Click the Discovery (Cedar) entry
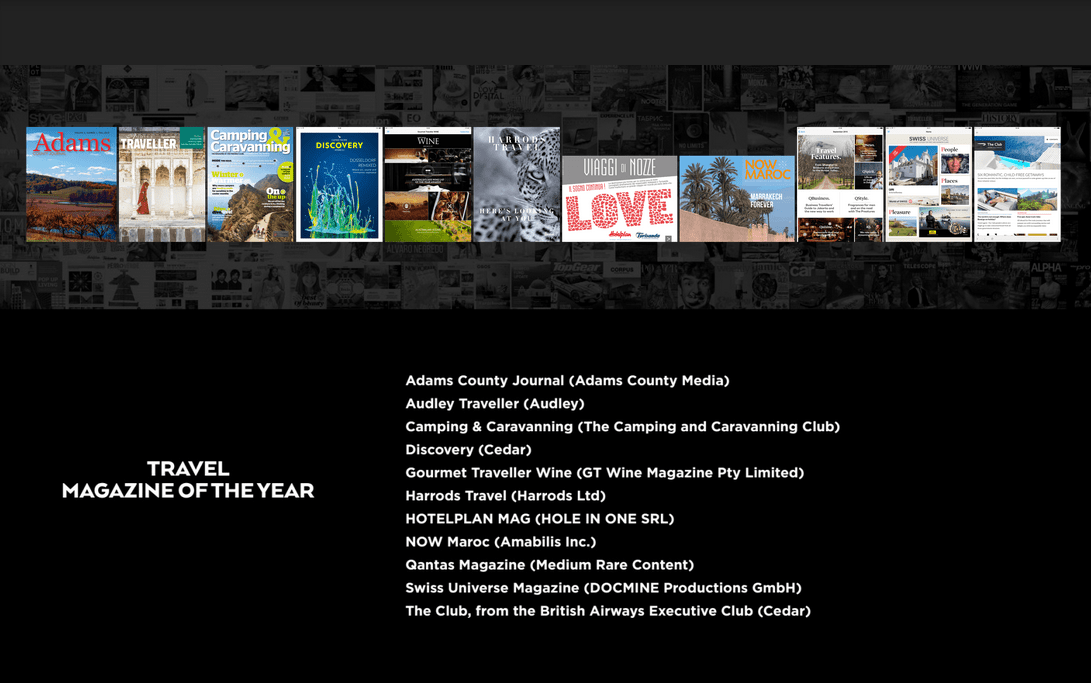The image size is (1091, 683). [x=468, y=449]
